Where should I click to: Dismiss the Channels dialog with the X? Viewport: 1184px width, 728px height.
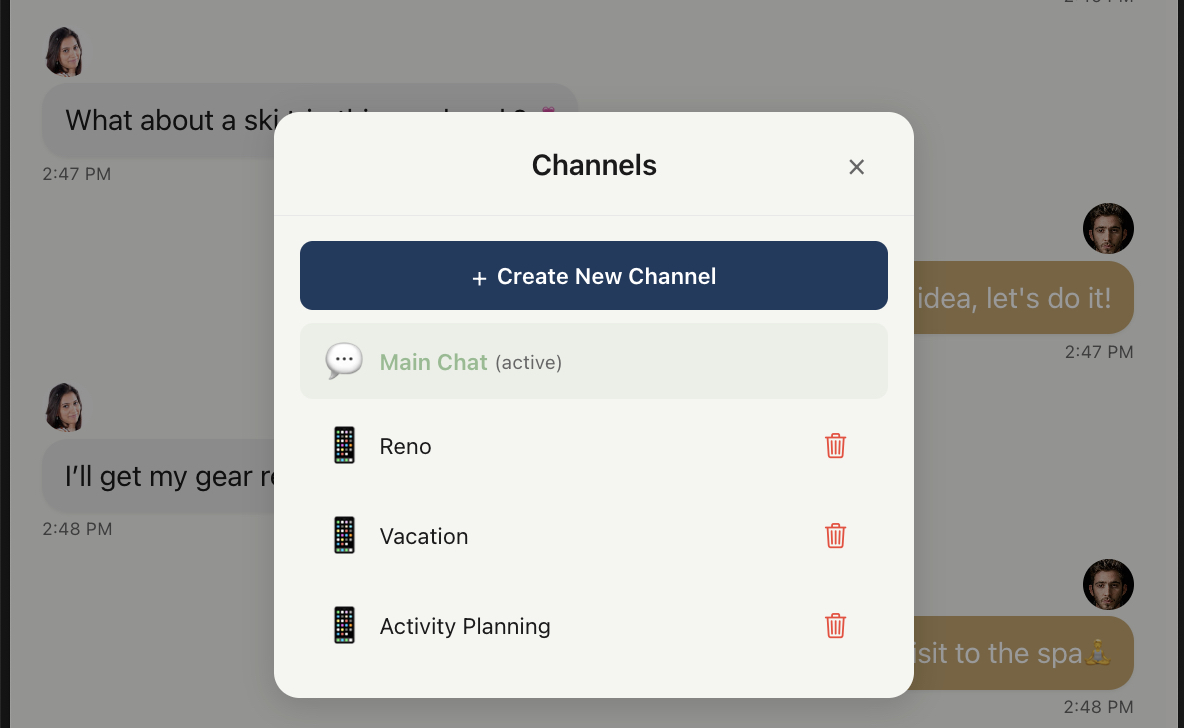[856, 167]
